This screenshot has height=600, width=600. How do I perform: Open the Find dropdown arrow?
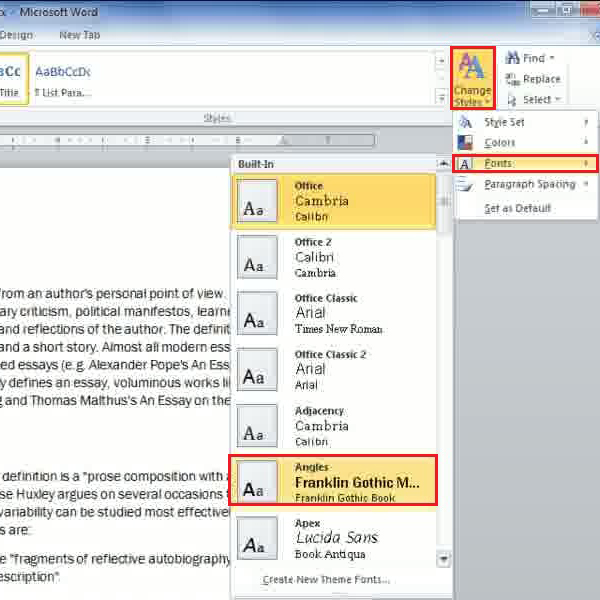[x=552, y=58]
